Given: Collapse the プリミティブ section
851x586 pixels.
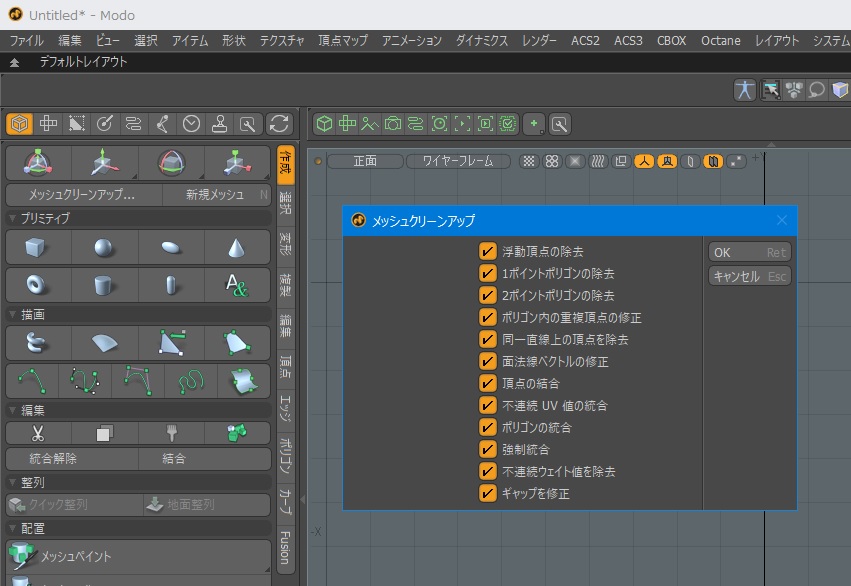Looking at the screenshot, I should pos(12,218).
